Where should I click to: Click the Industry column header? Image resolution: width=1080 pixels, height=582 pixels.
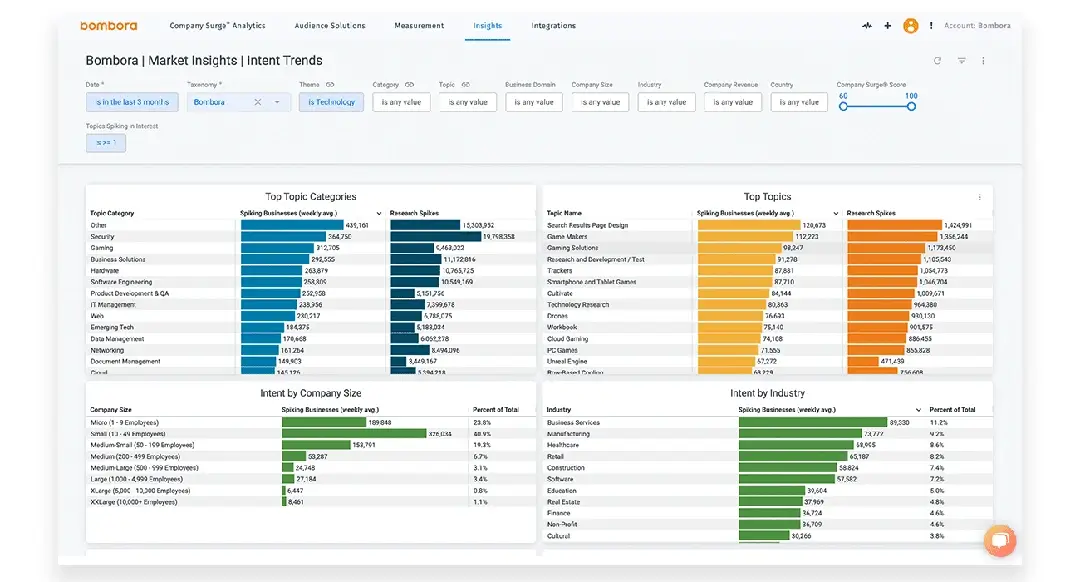559,410
